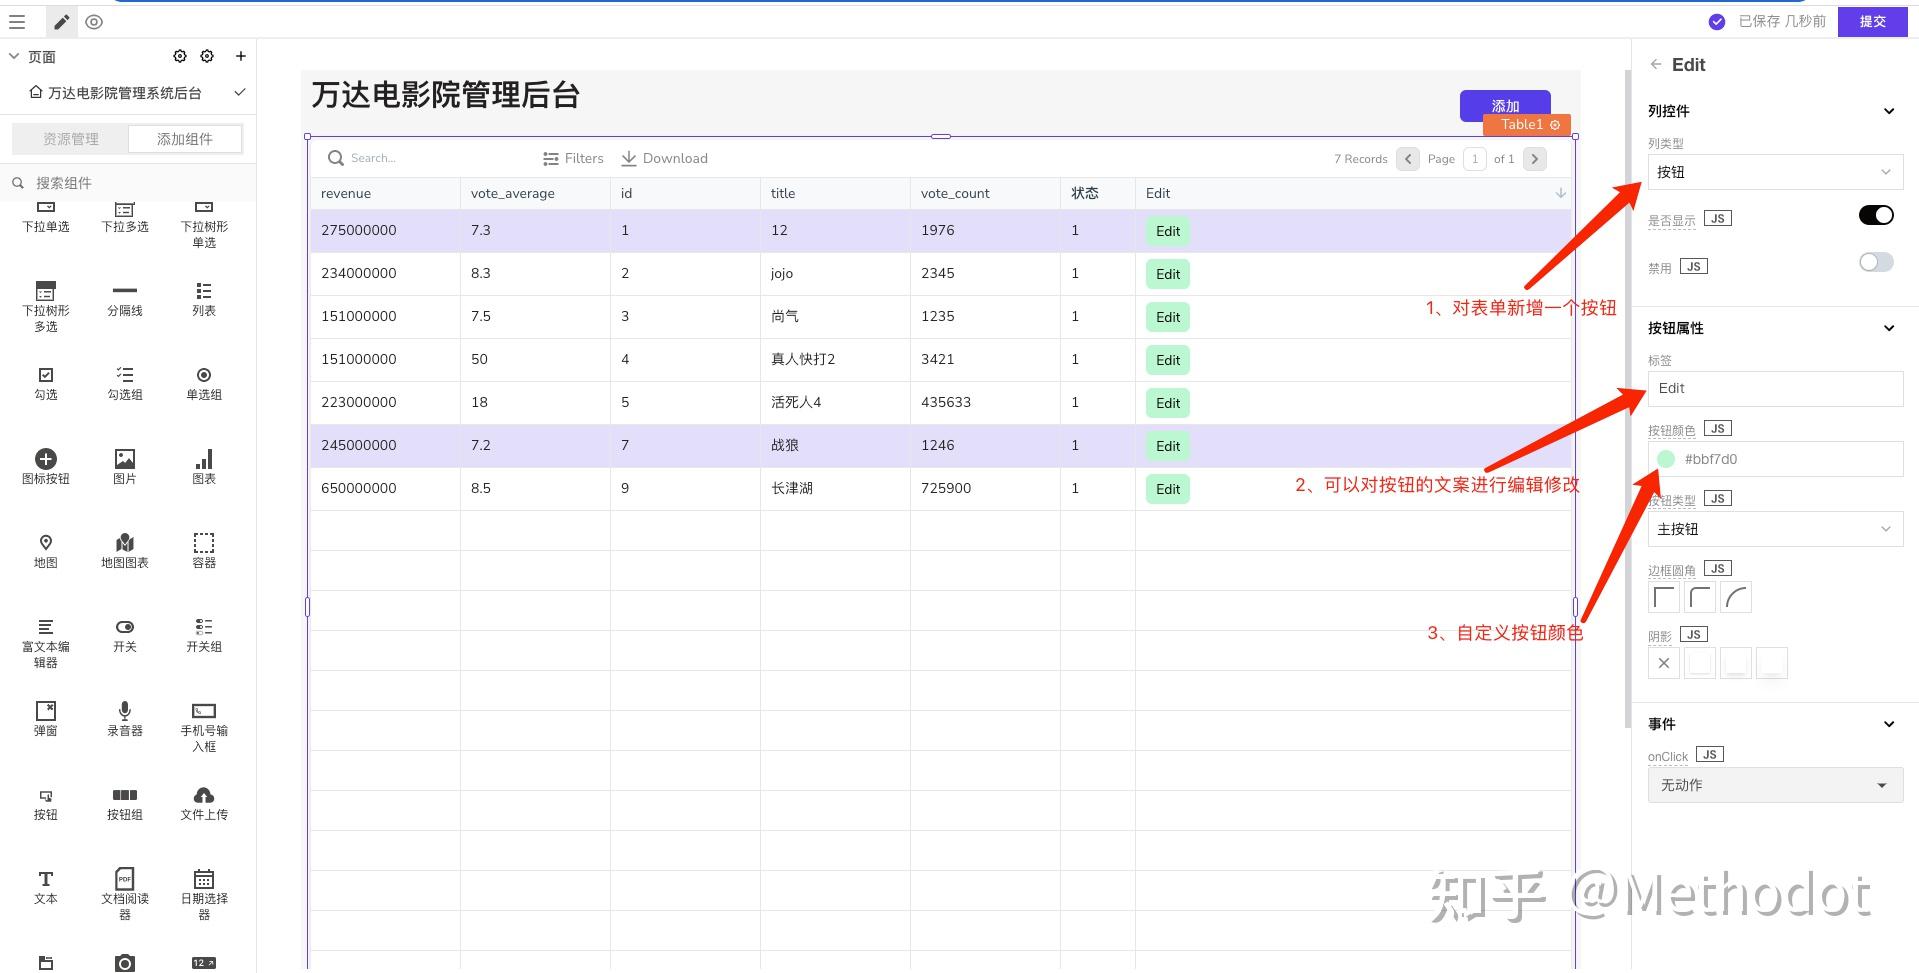Add the 手机号输入框 phone input widget
This screenshot has width=1919, height=973.
[x=204, y=726]
